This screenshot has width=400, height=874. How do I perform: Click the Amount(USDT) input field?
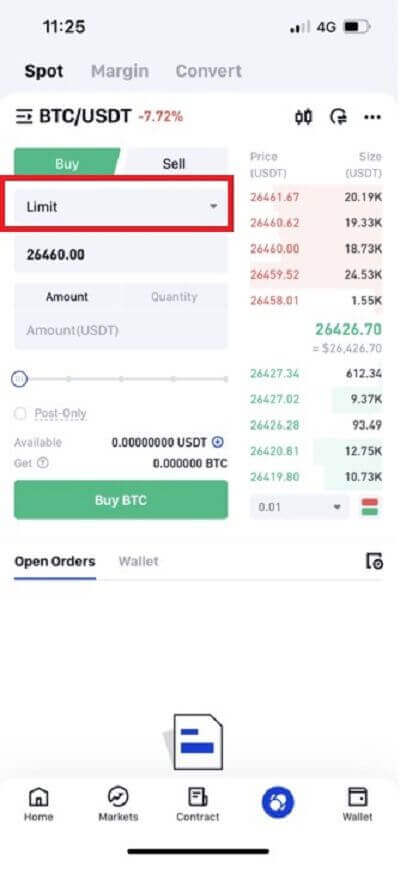point(121,331)
